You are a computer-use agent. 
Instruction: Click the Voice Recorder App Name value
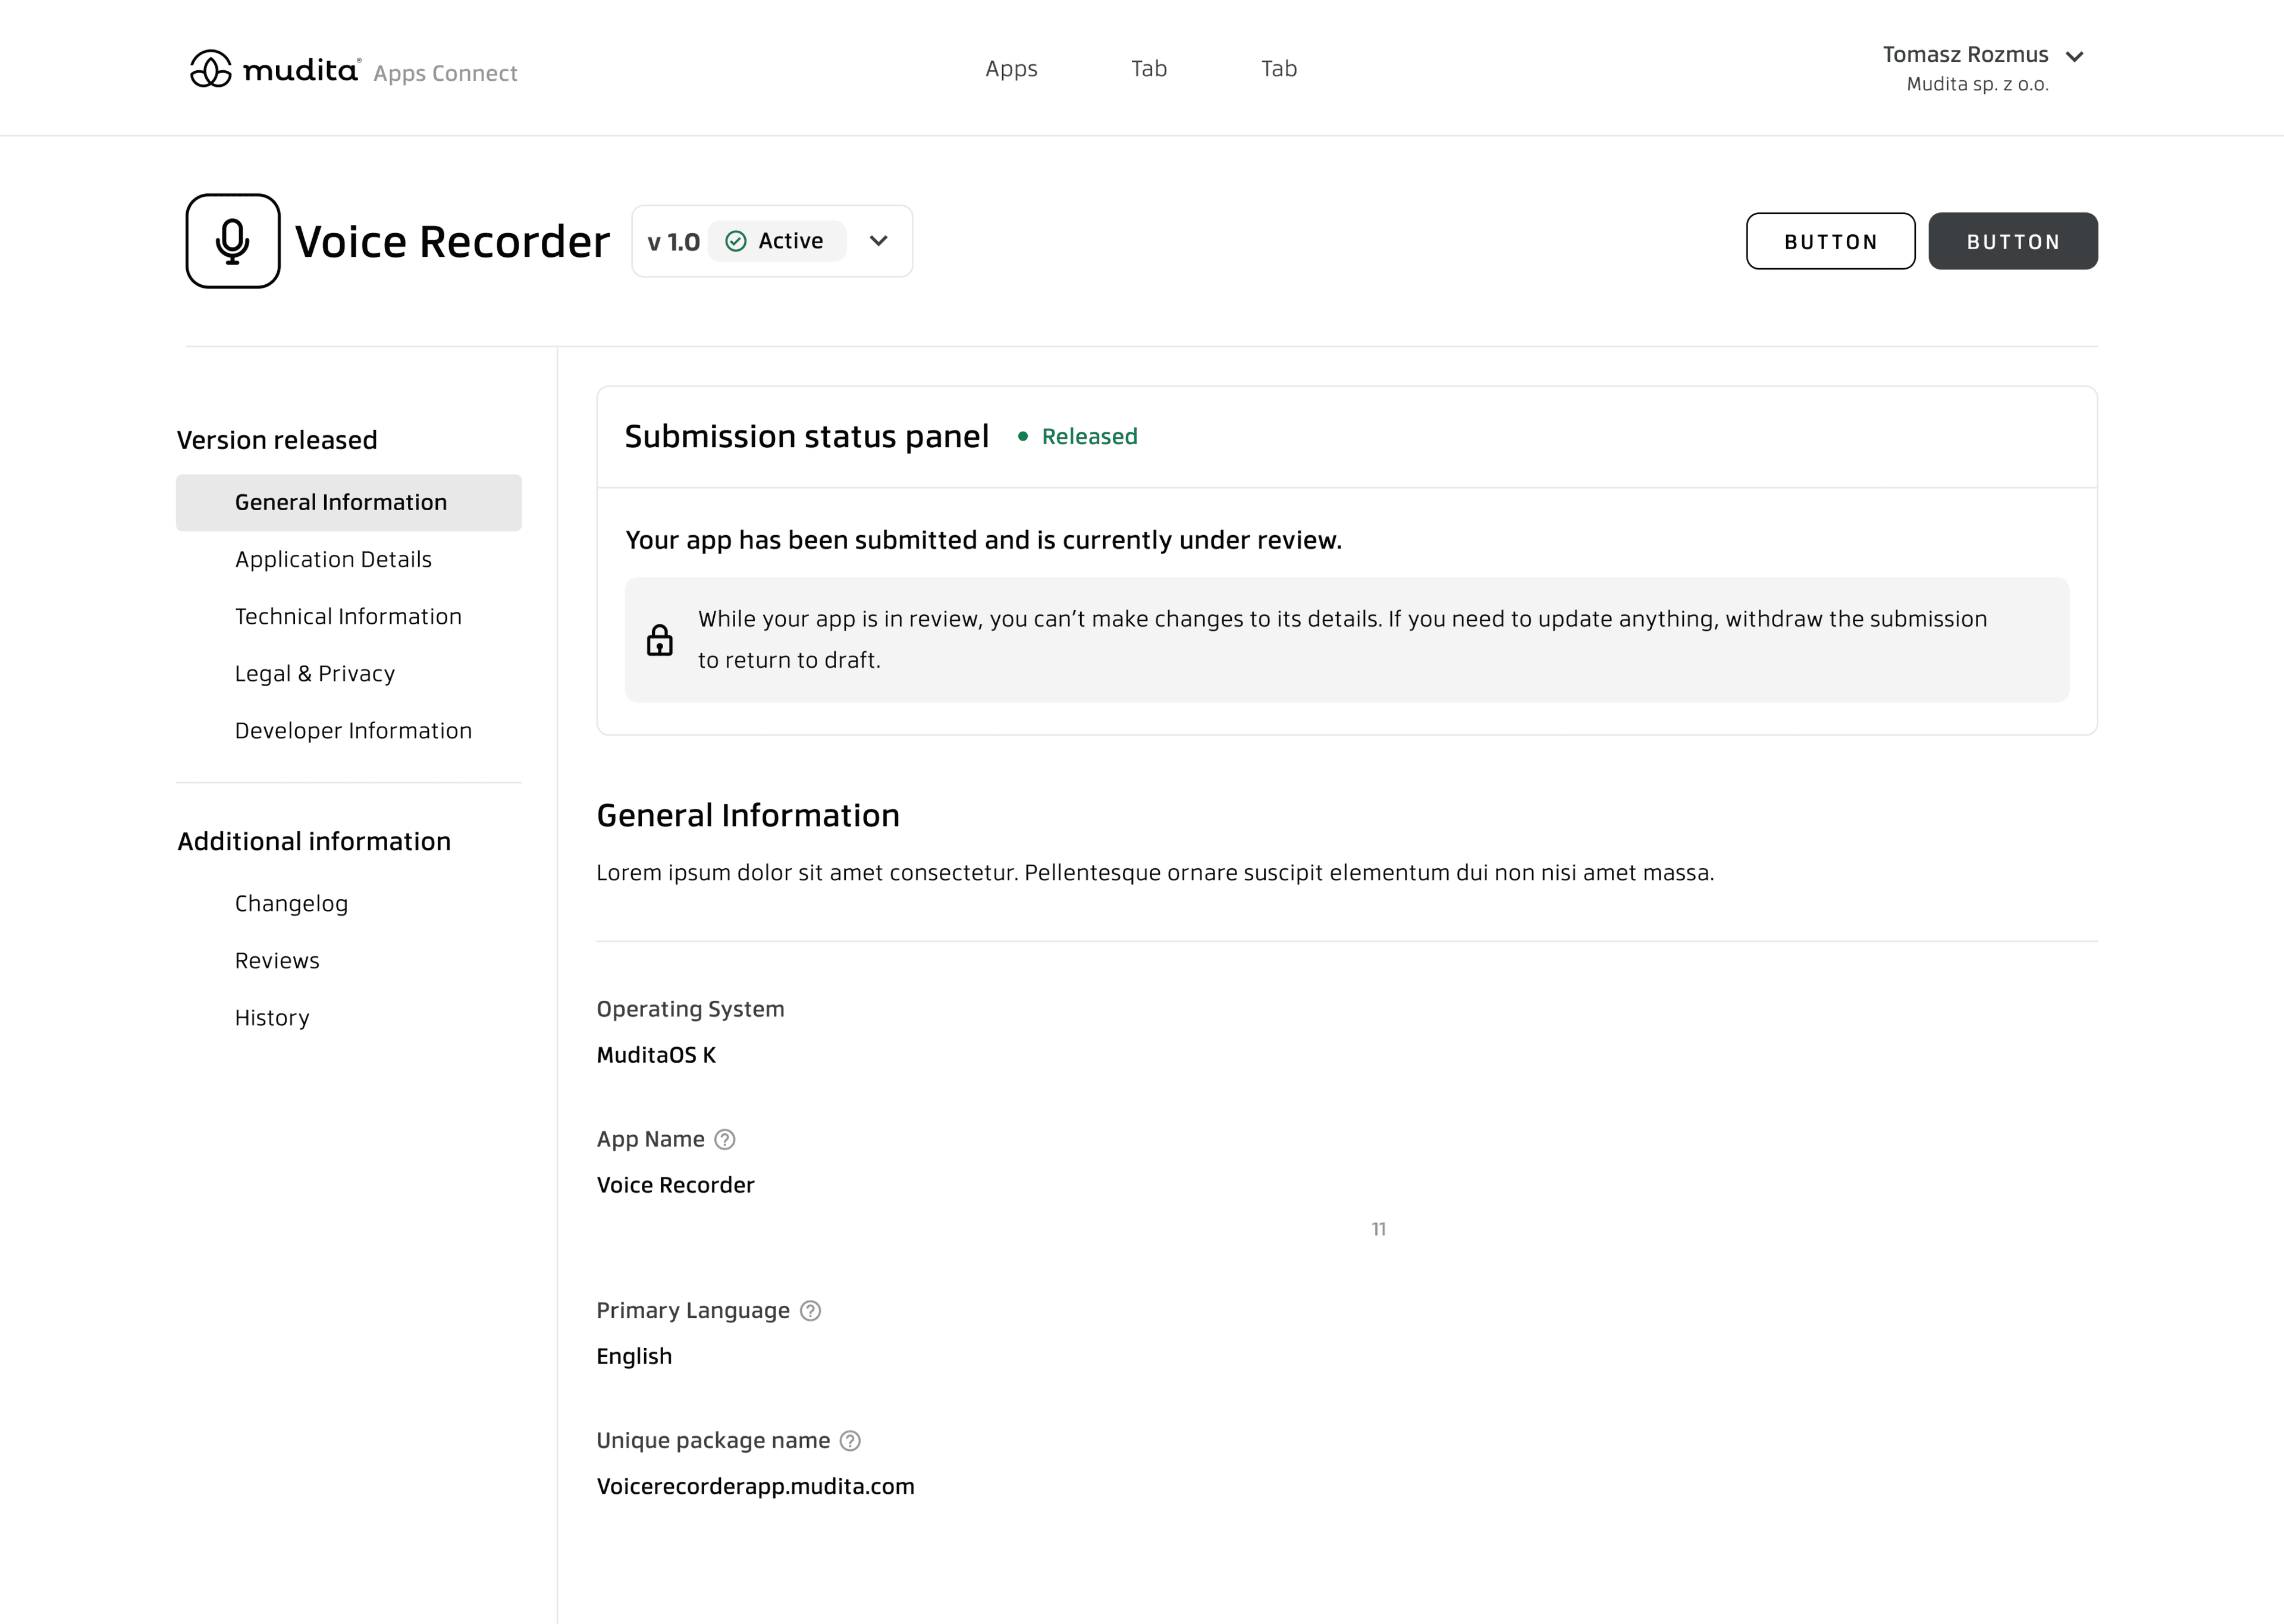(x=675, y=1185)
